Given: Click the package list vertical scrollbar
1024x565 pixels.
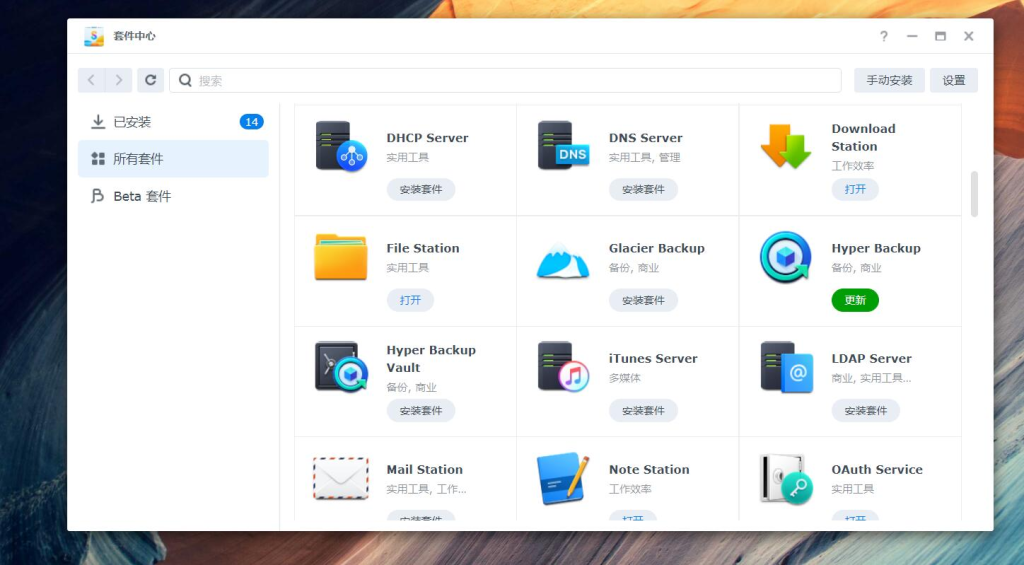Looking at the screenshot, I should pos(974,193).
